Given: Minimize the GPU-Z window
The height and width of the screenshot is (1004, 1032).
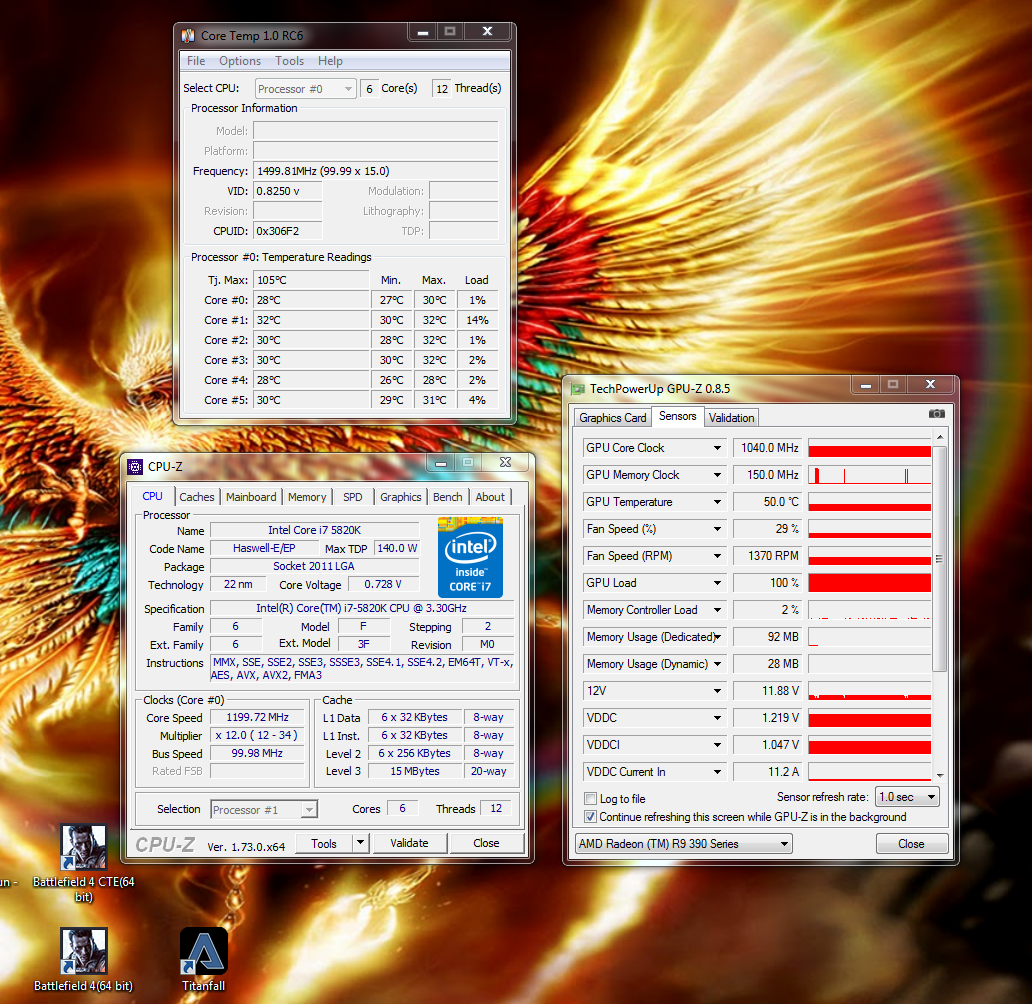Looking at the screenshot, I should [865, 384].
